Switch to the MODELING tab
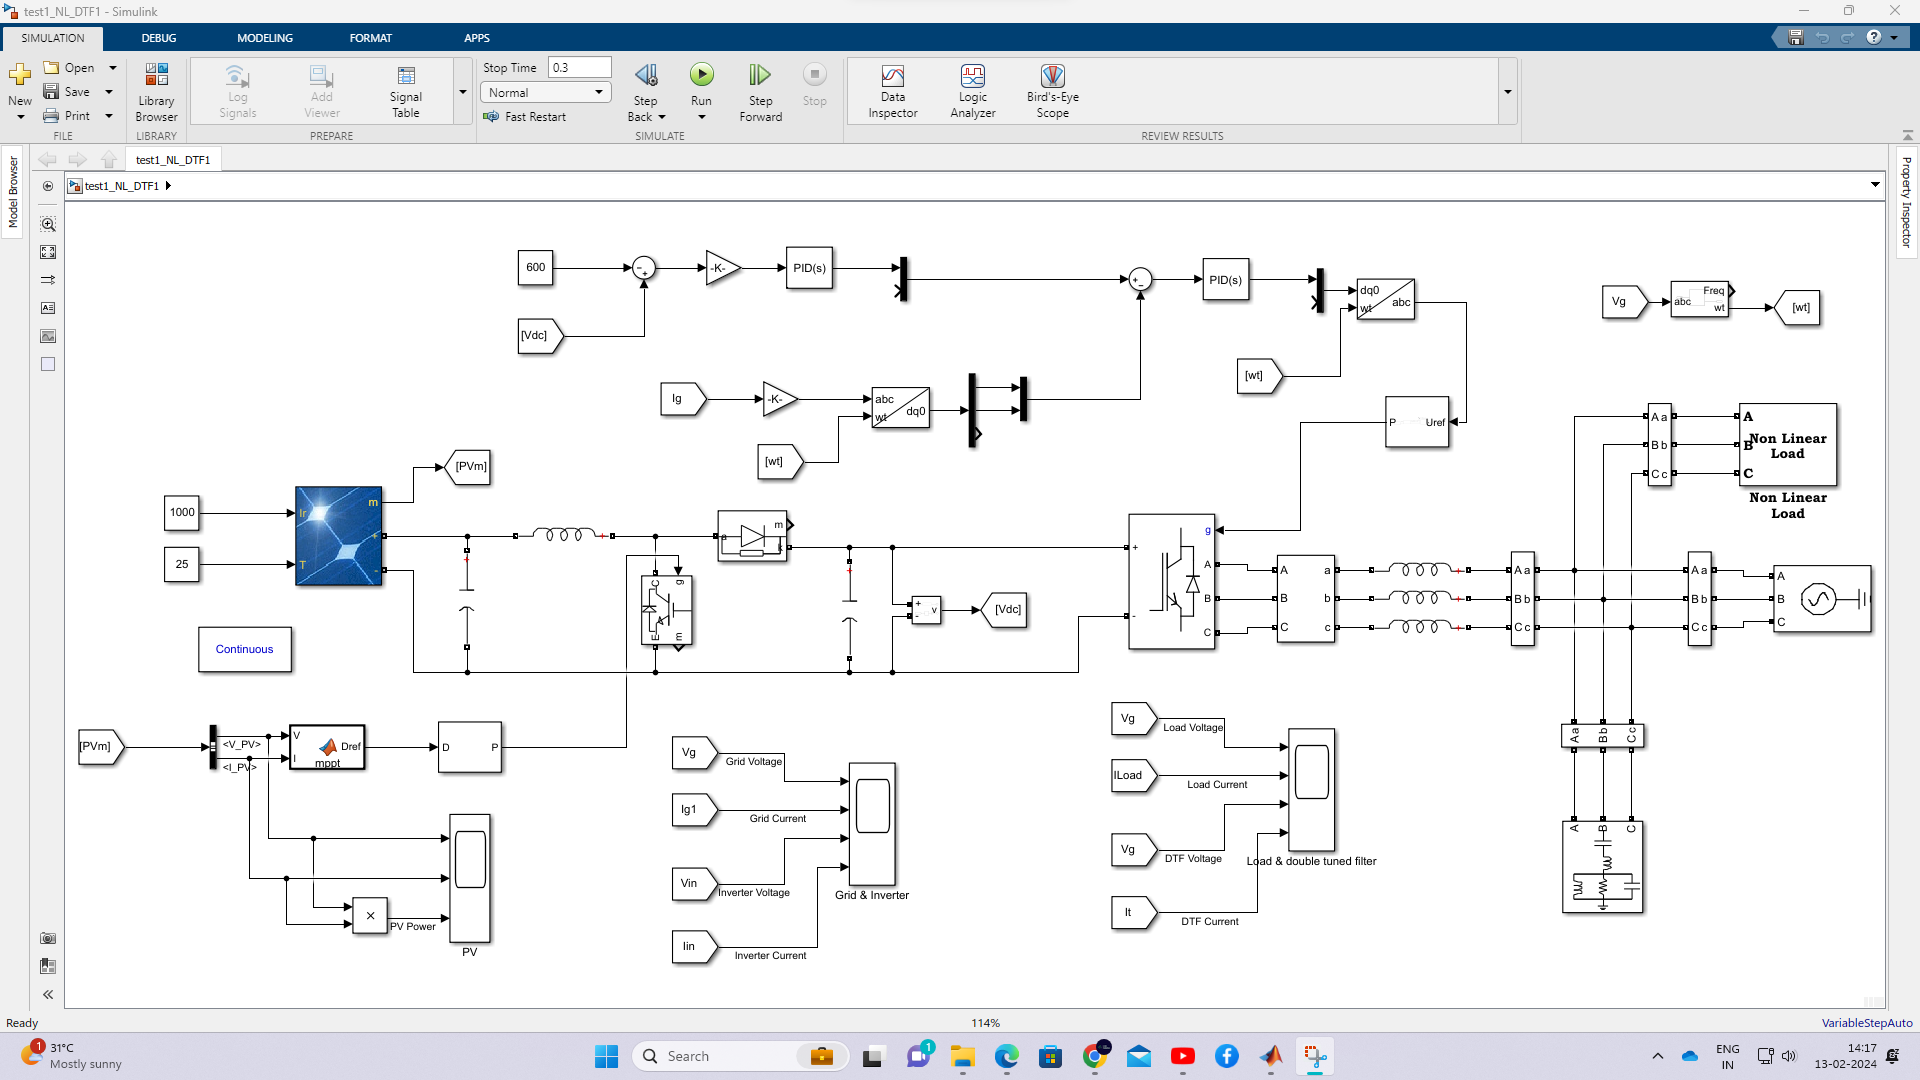The height and width of the screenshot is (1080, 1920). [x=264, y=38]
